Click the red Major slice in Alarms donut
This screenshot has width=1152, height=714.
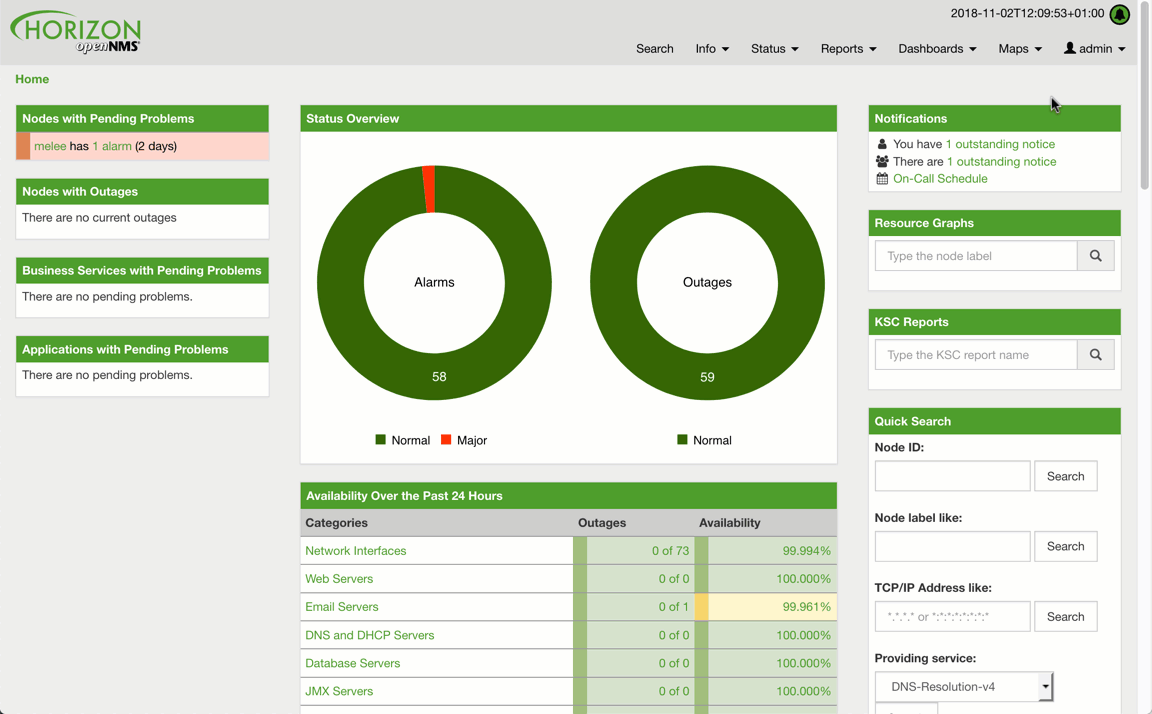tap(429, 189)
